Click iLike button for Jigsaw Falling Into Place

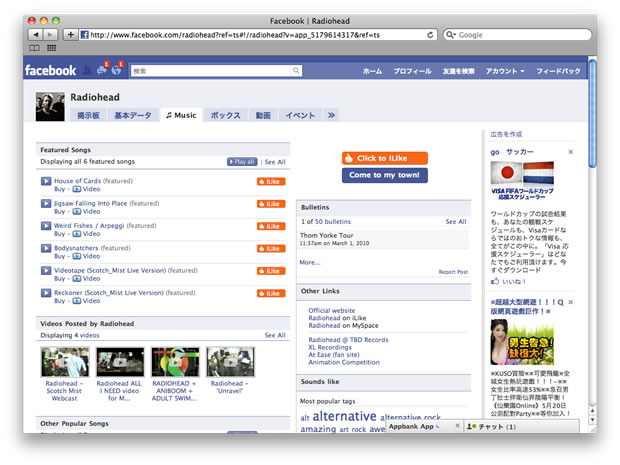pyautogui.click(x=271, y=204)
